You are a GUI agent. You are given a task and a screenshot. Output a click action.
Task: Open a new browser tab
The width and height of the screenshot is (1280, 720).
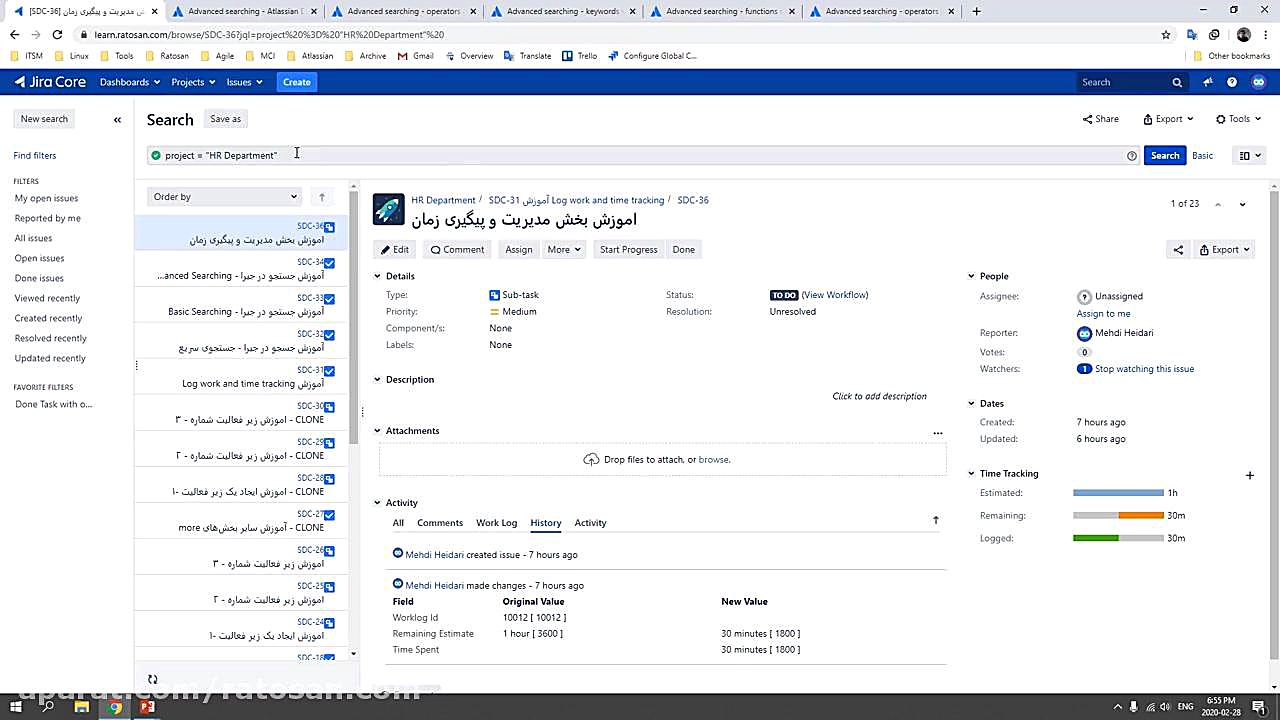coord(976,11)
